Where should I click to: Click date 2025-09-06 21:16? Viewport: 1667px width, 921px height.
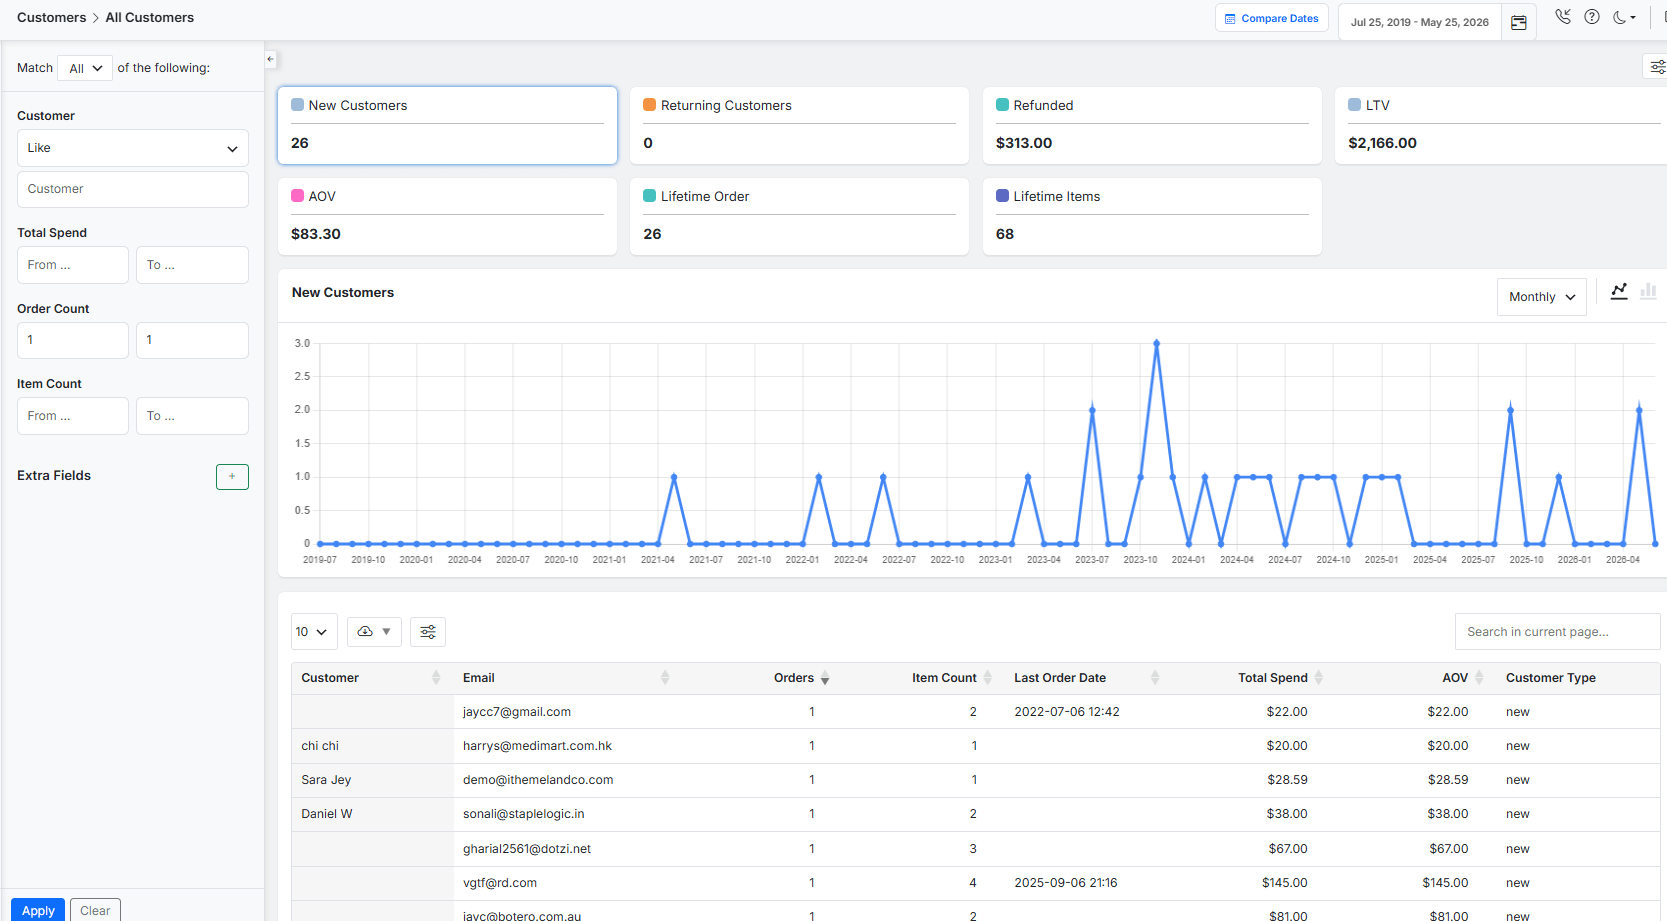(x=1066, y=883)
